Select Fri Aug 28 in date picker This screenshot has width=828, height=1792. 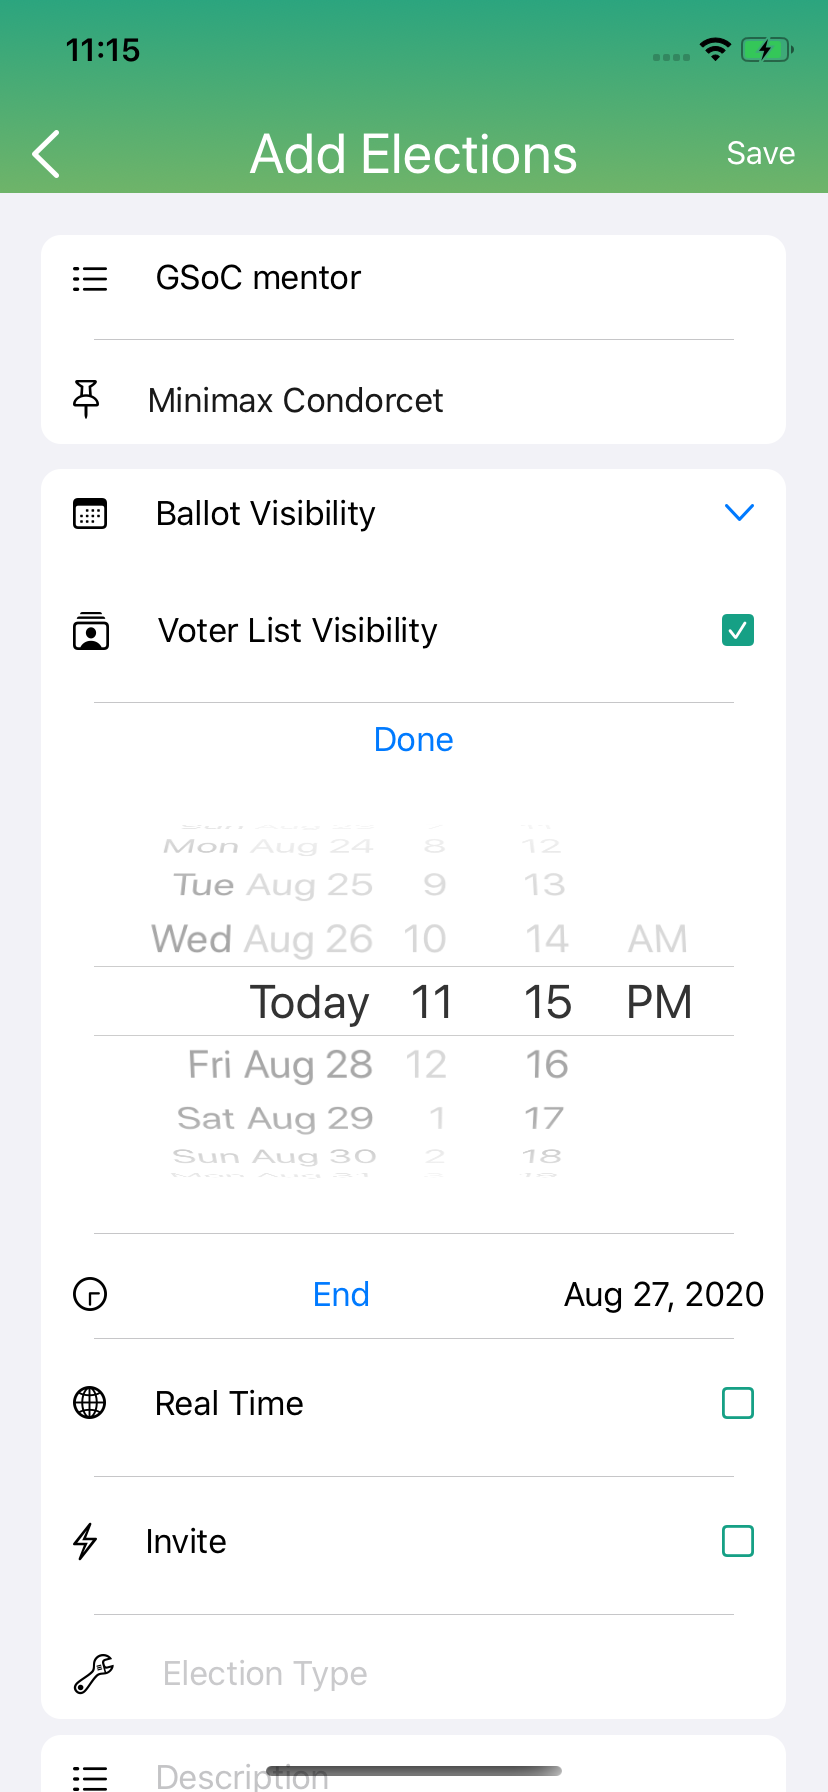[x=280, y=1065]
